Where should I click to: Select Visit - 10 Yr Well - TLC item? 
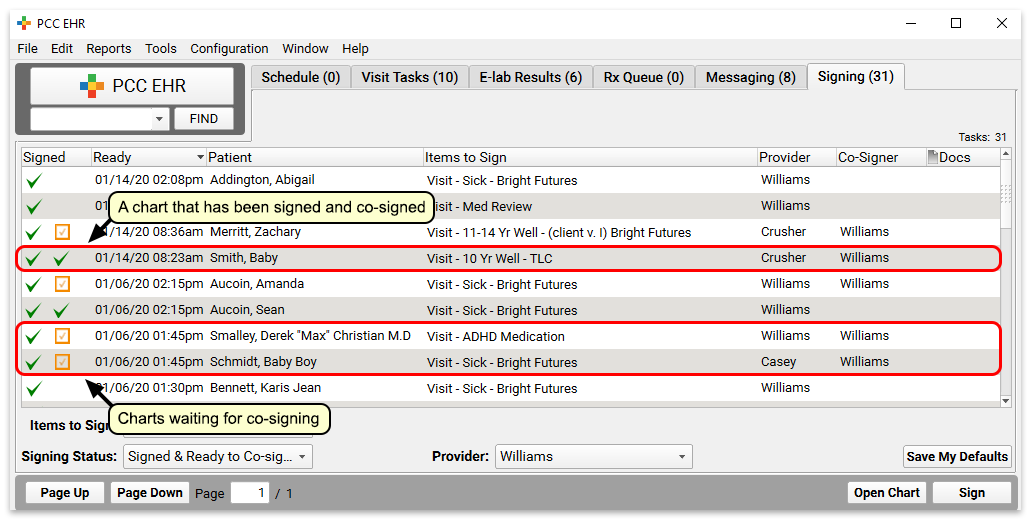coord(489,258)
